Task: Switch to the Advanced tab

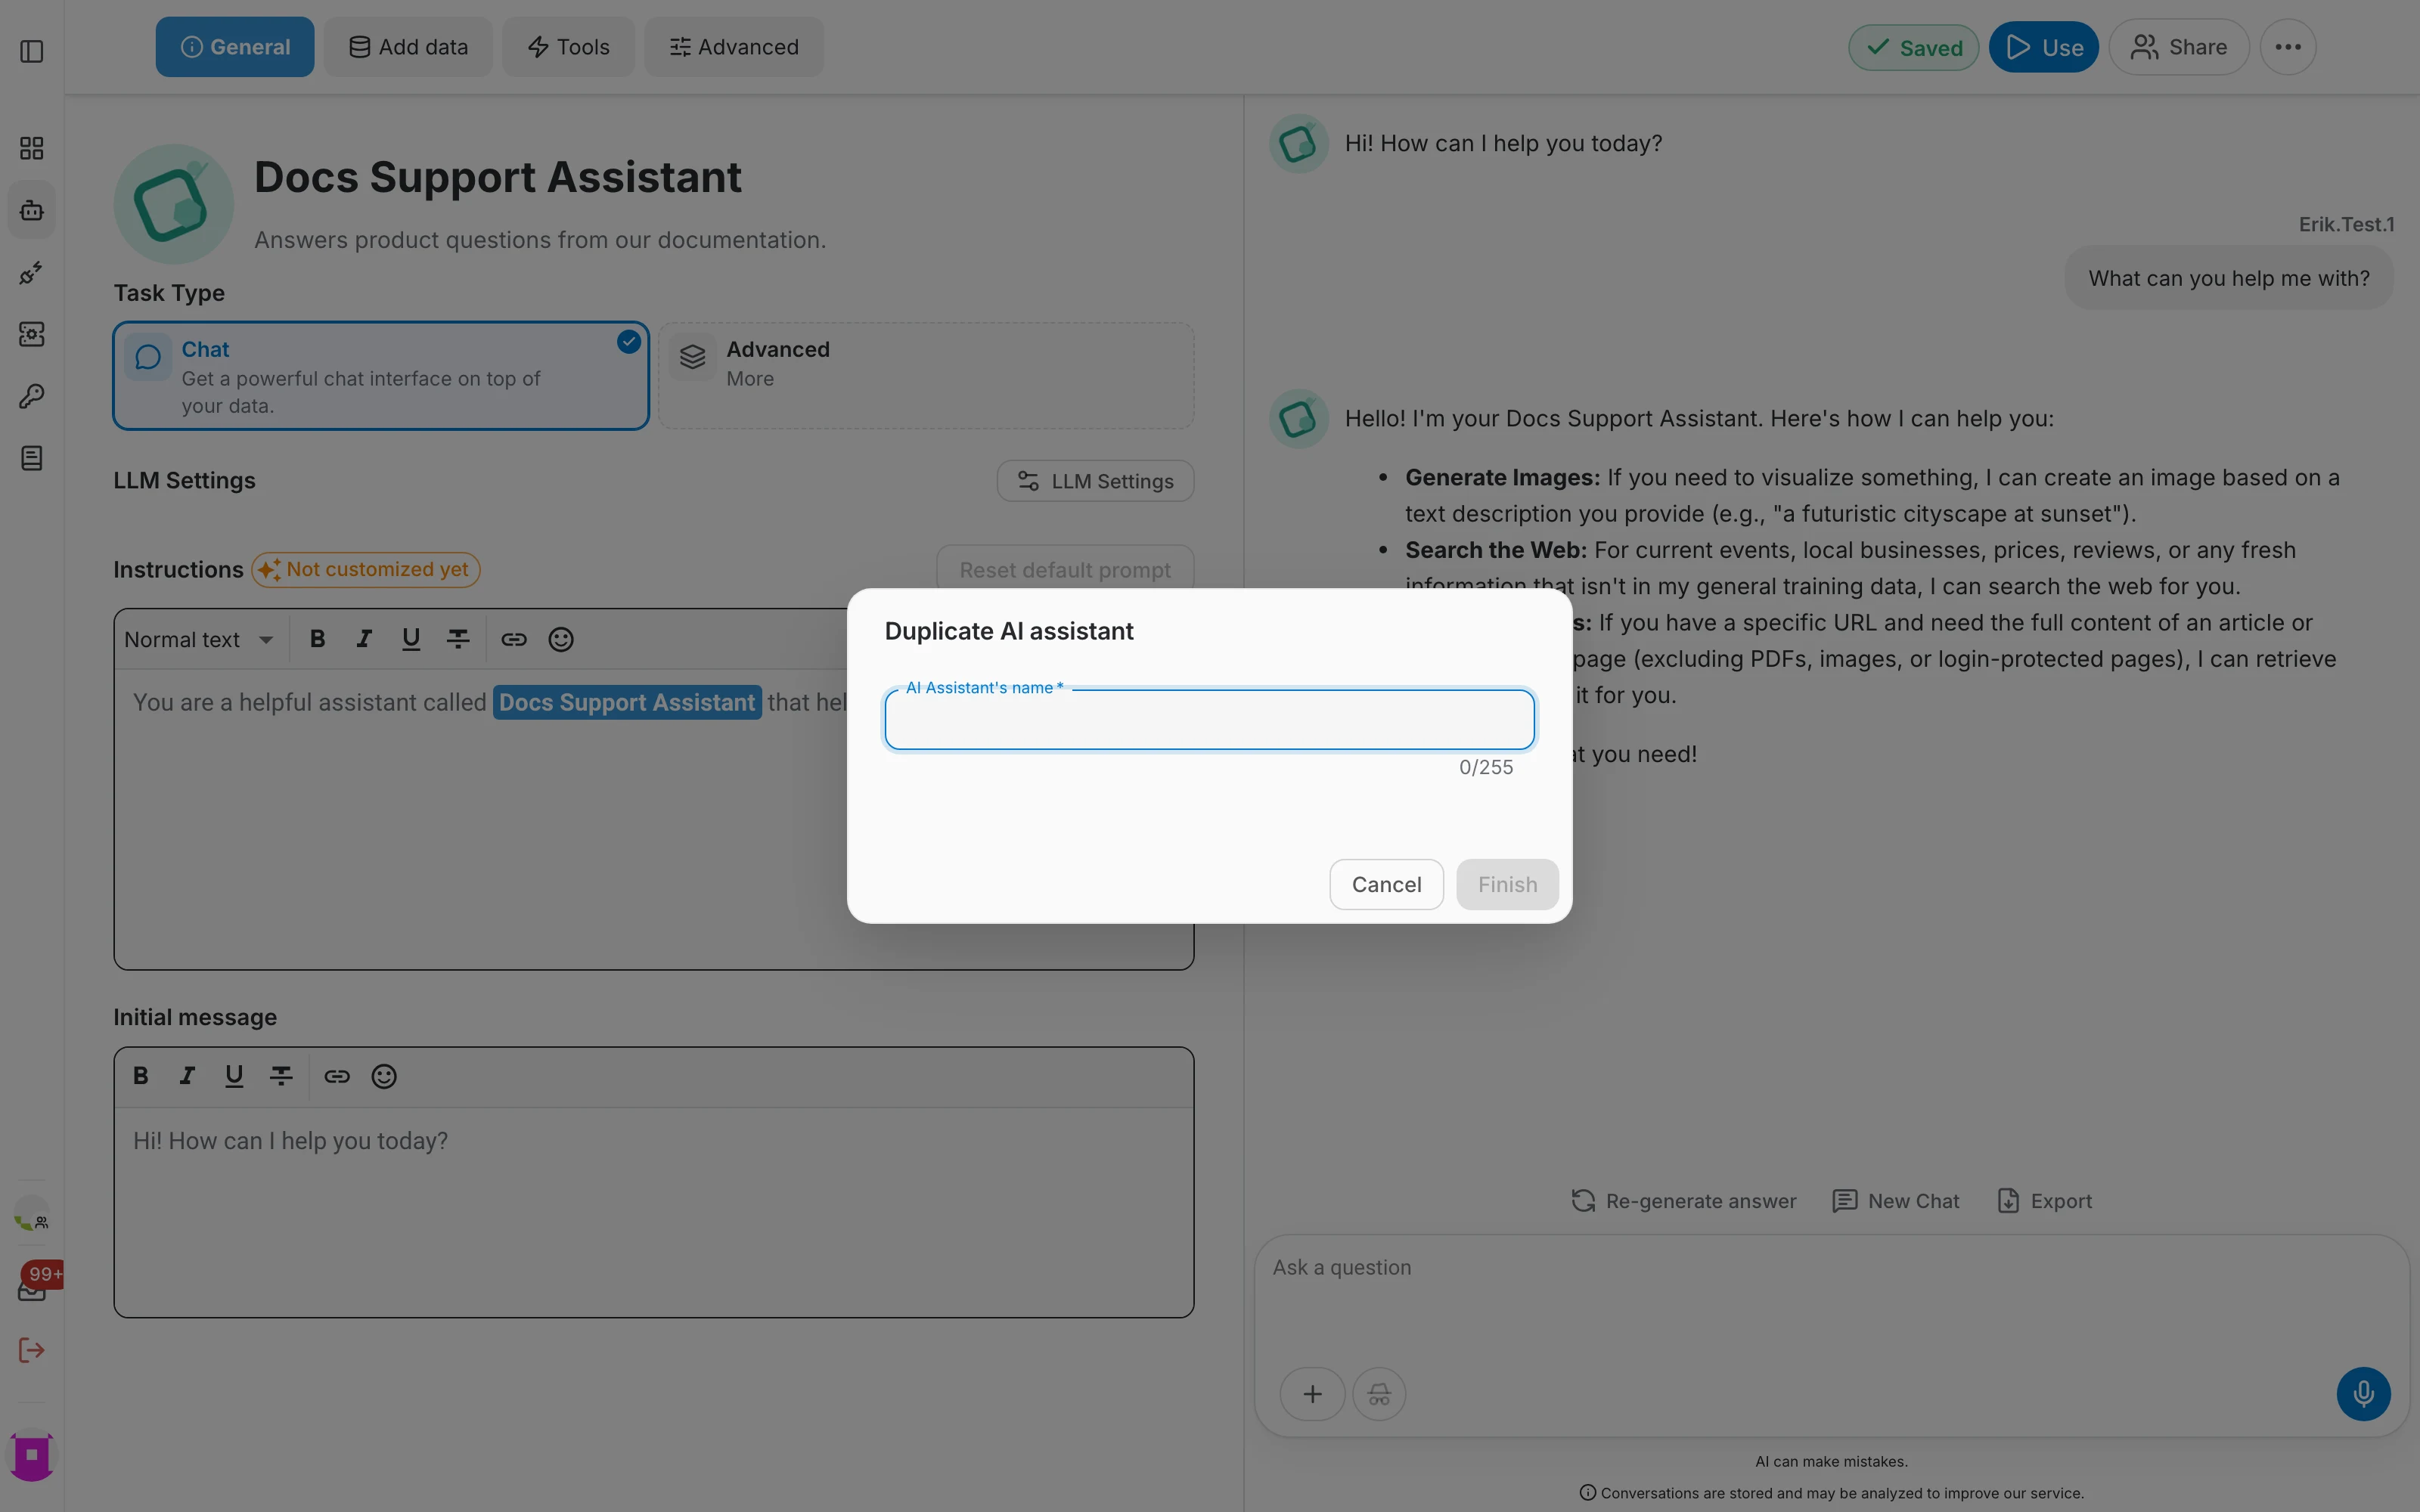Action: [734, 47]
